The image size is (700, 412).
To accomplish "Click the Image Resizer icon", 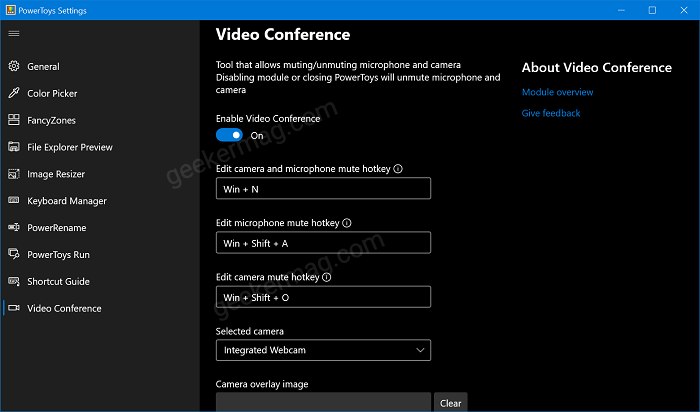I will point(14,174).
